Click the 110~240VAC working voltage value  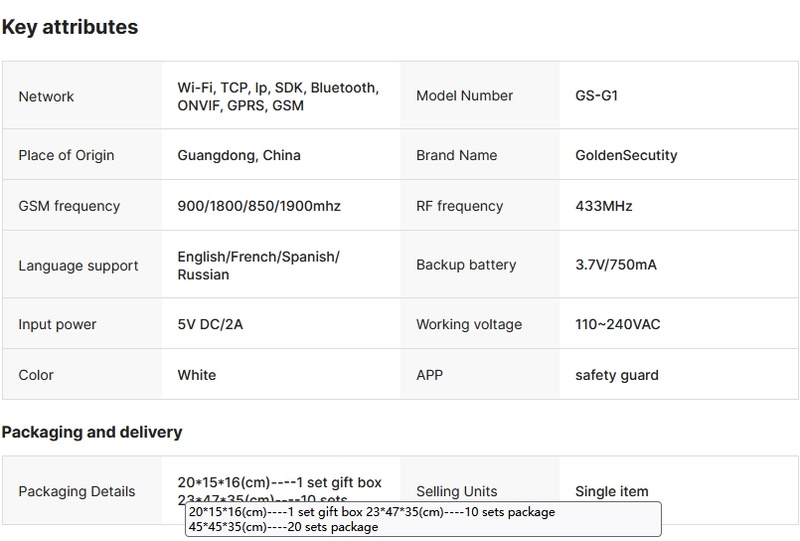617,325
